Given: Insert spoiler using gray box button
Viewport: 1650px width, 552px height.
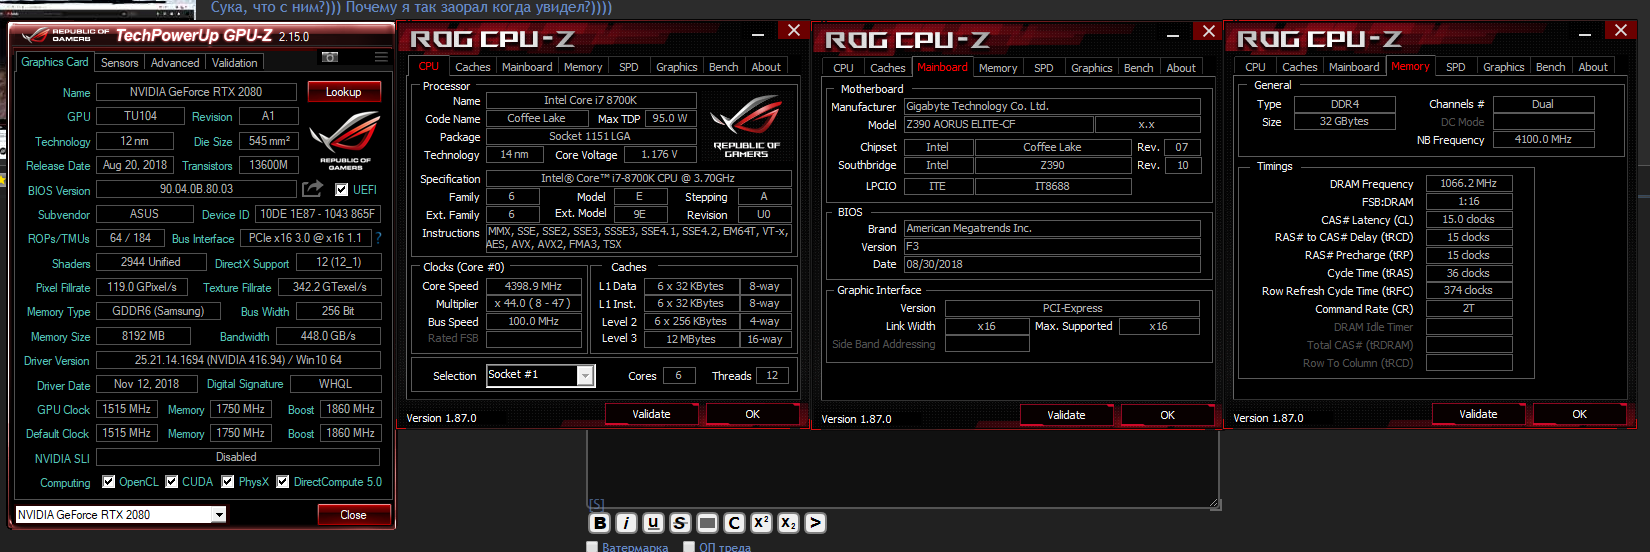Looking at the screenshot, I should [x=707, y=522].
